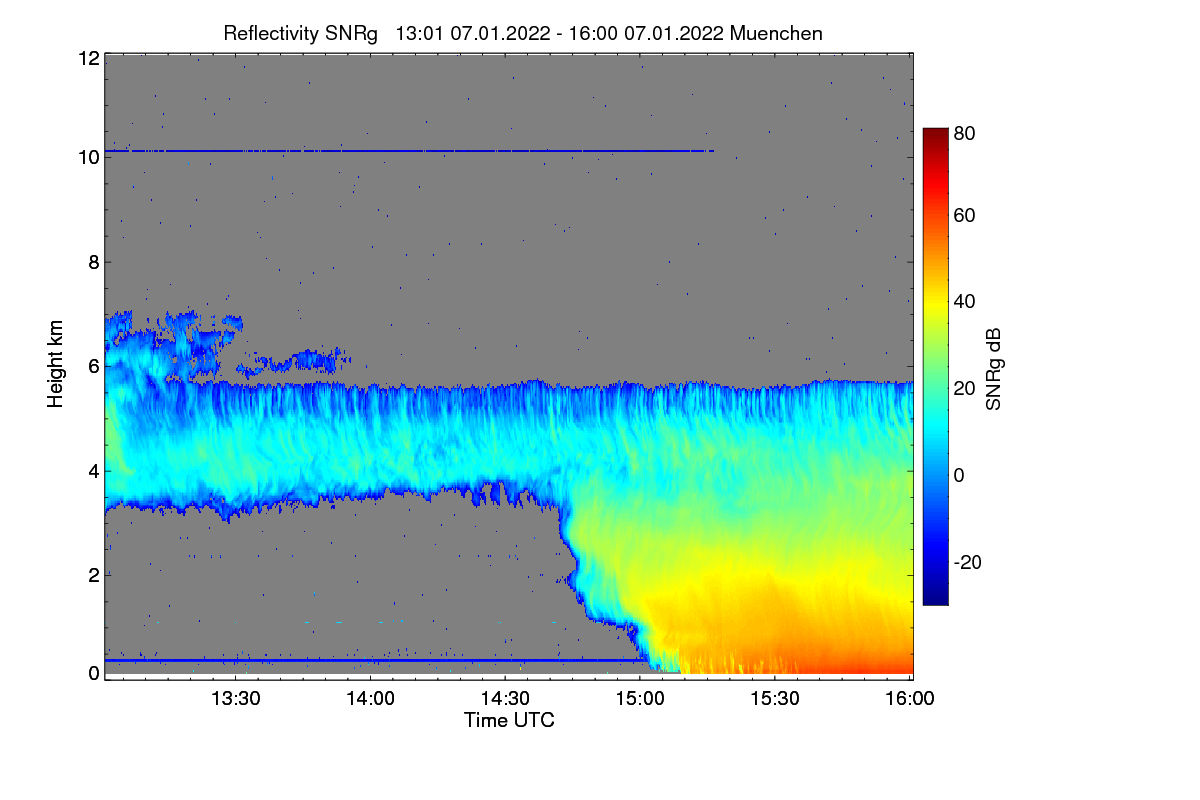This screenshot has width=1200, height=800.
Task: Click the height tick label '10'
Action: coord(88,157)
